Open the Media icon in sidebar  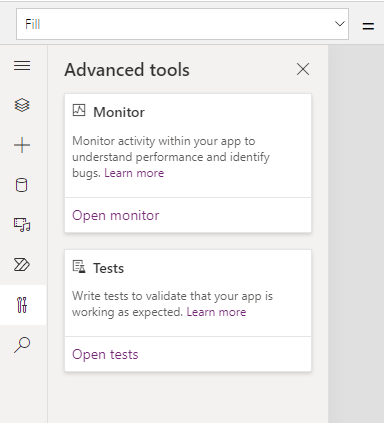22,225
